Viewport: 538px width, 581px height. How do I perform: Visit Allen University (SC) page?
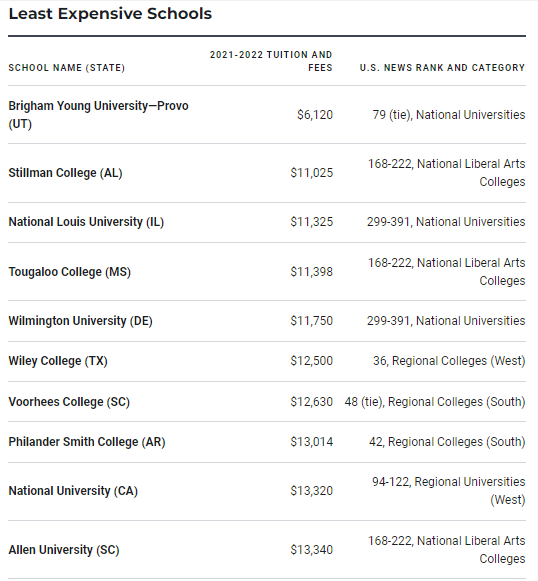pos(64,550)
